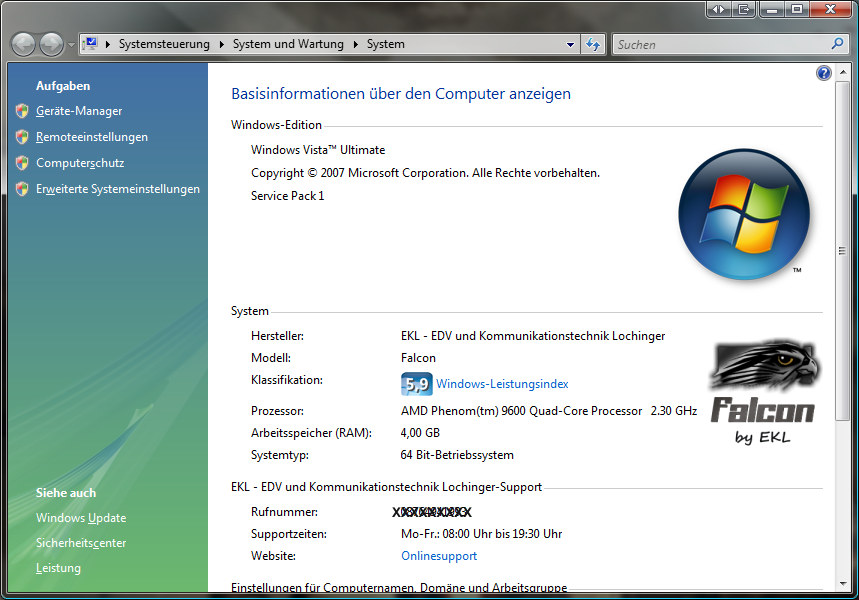
Task: Open the address bar history dropdown
Action: coord(570,44)
